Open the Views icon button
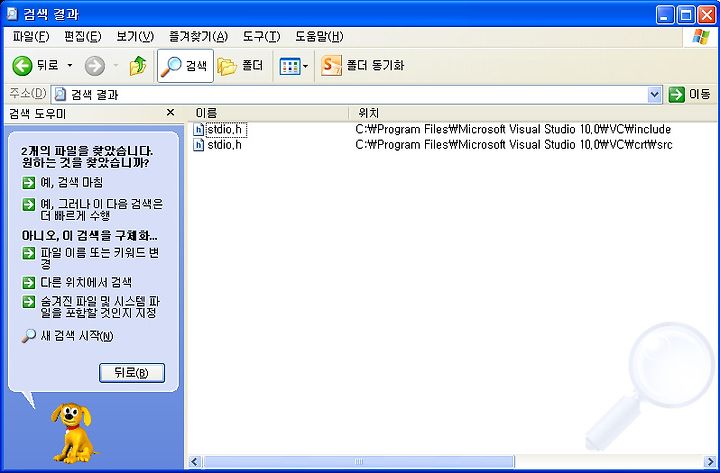Screen dimensions: 720x473 [290, 67]
